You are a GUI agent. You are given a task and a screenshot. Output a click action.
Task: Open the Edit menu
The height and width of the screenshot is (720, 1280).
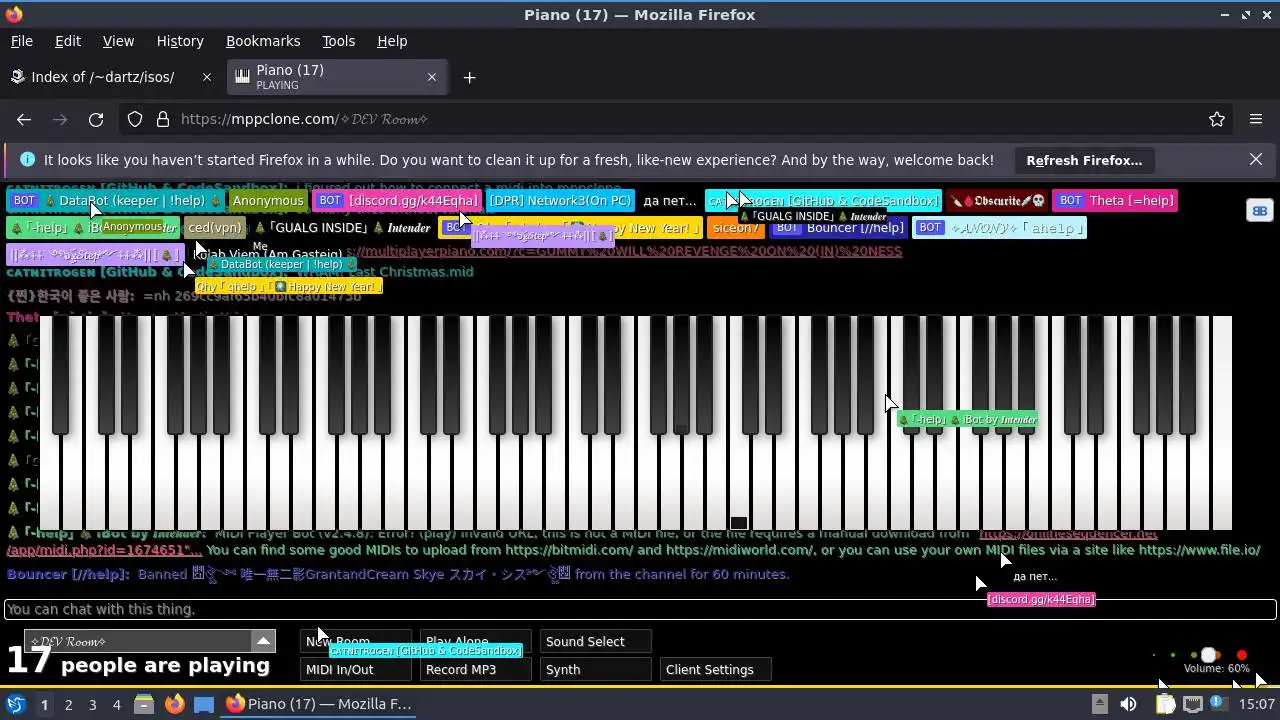68,41
